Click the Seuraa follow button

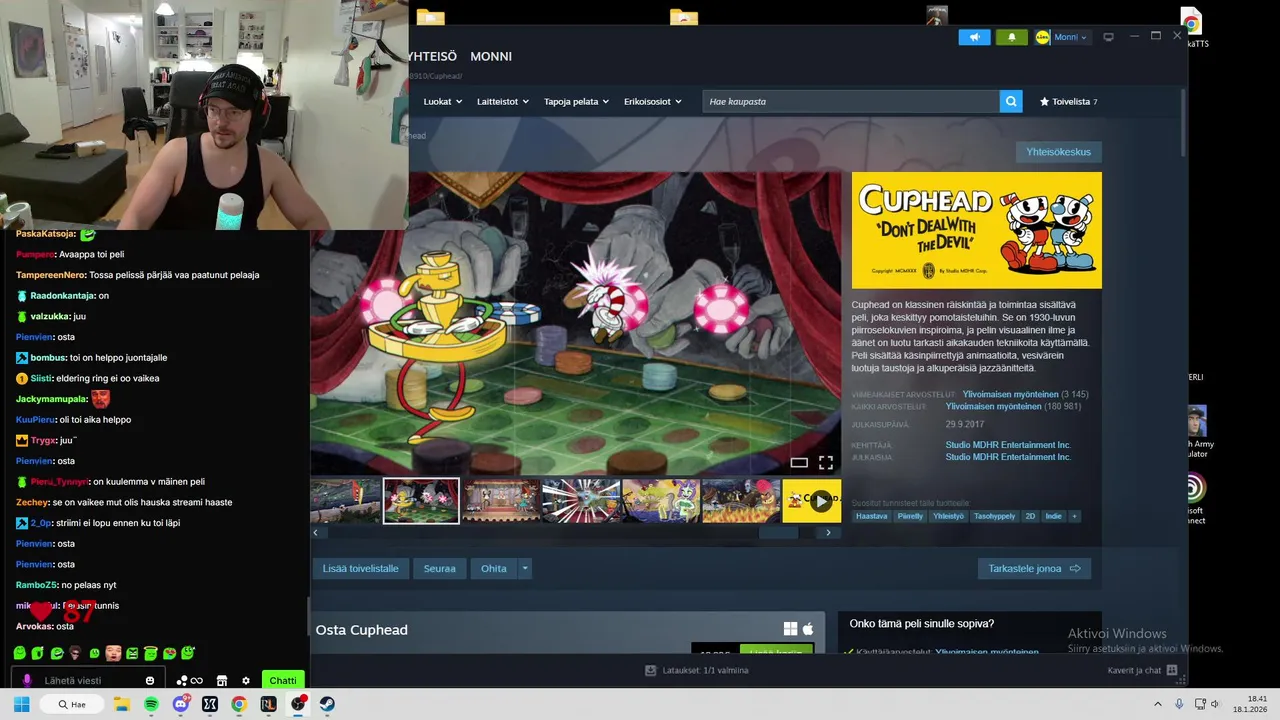439,568
